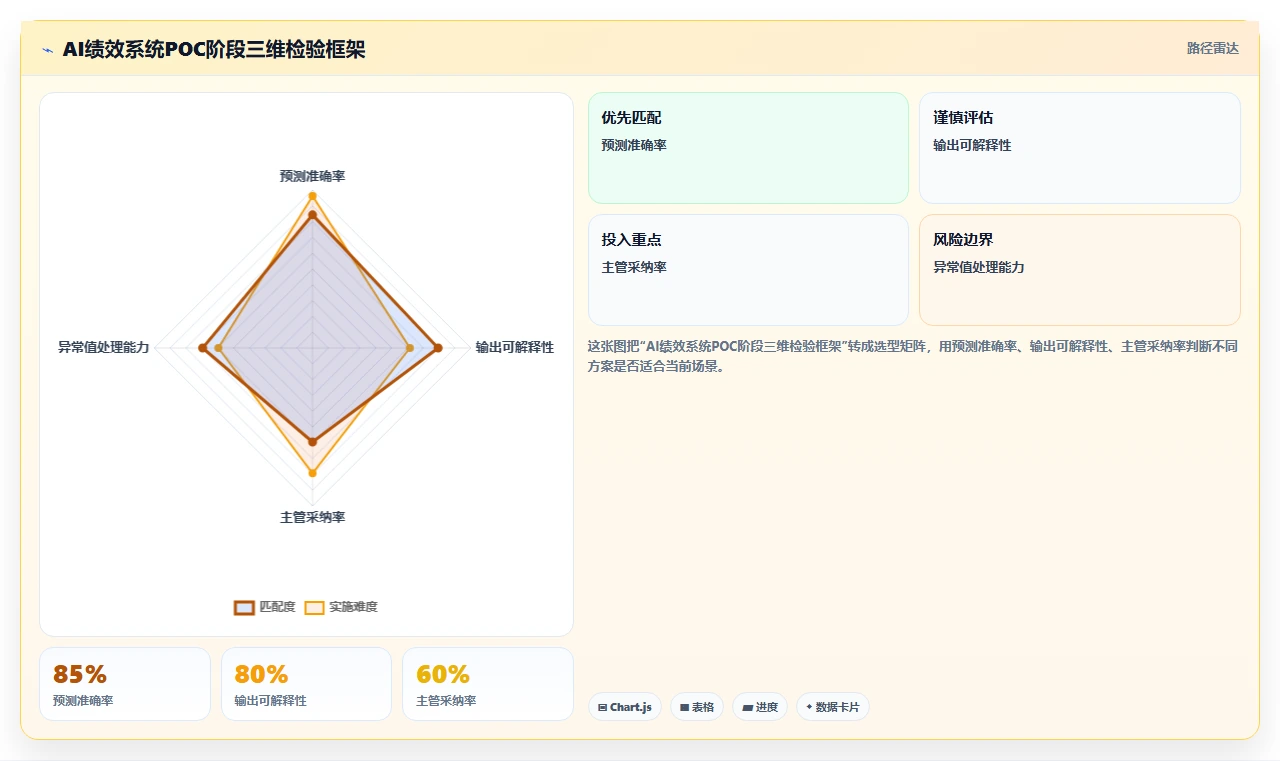Click 预测准确率 text in 优先匹配 card
This screenshot has width=1280, height=761.
point(634,145)
